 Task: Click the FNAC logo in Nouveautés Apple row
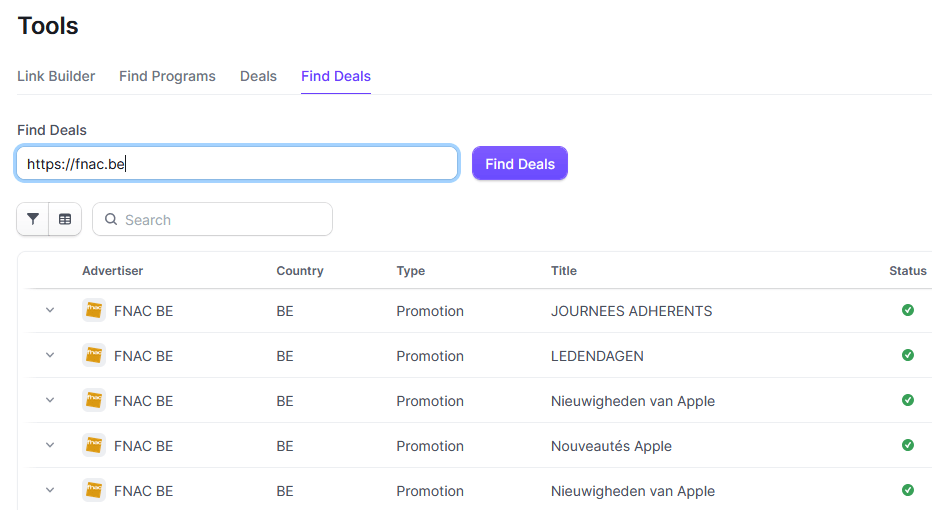[94, 446]
